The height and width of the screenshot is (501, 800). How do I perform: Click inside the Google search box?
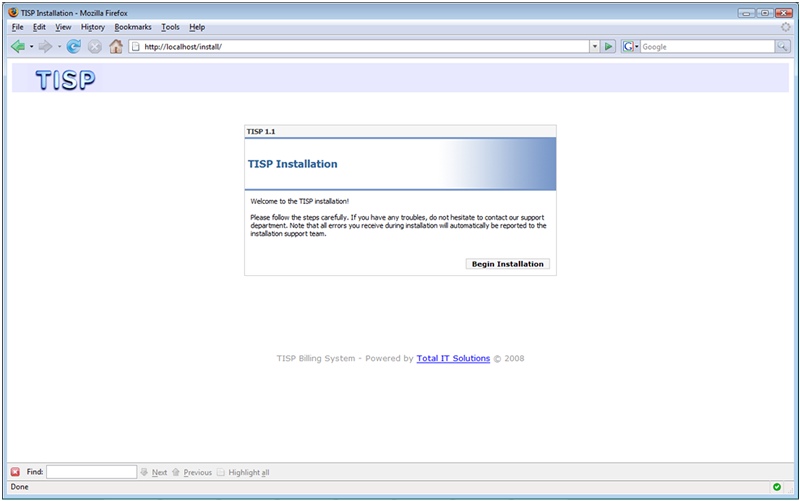point(707,46)
